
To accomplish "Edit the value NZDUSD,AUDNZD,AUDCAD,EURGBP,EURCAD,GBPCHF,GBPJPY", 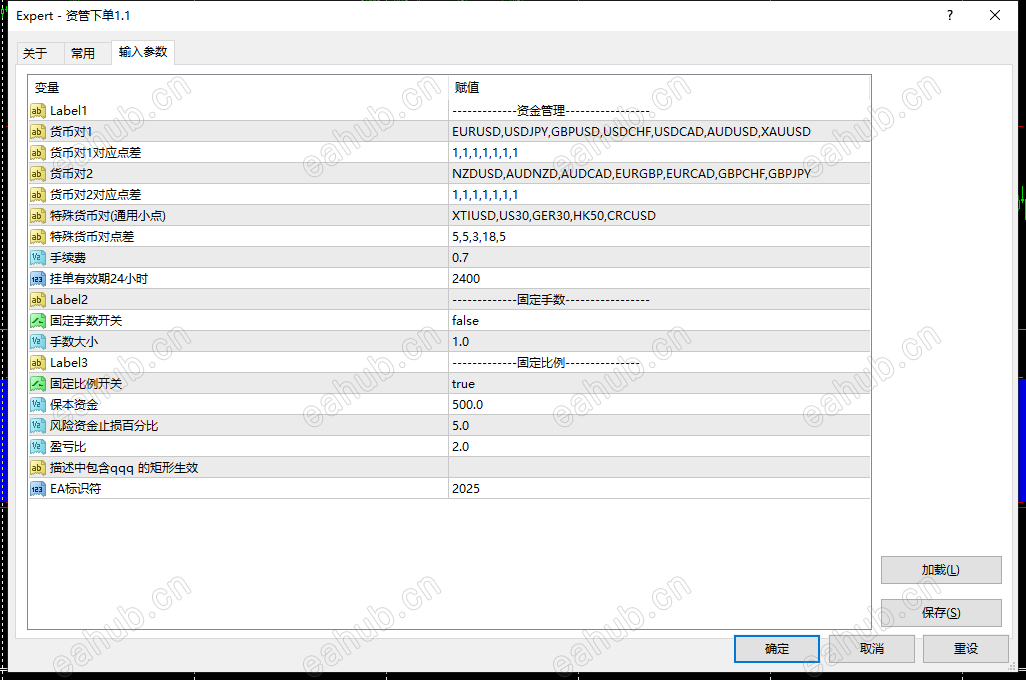I will point(660,173).
